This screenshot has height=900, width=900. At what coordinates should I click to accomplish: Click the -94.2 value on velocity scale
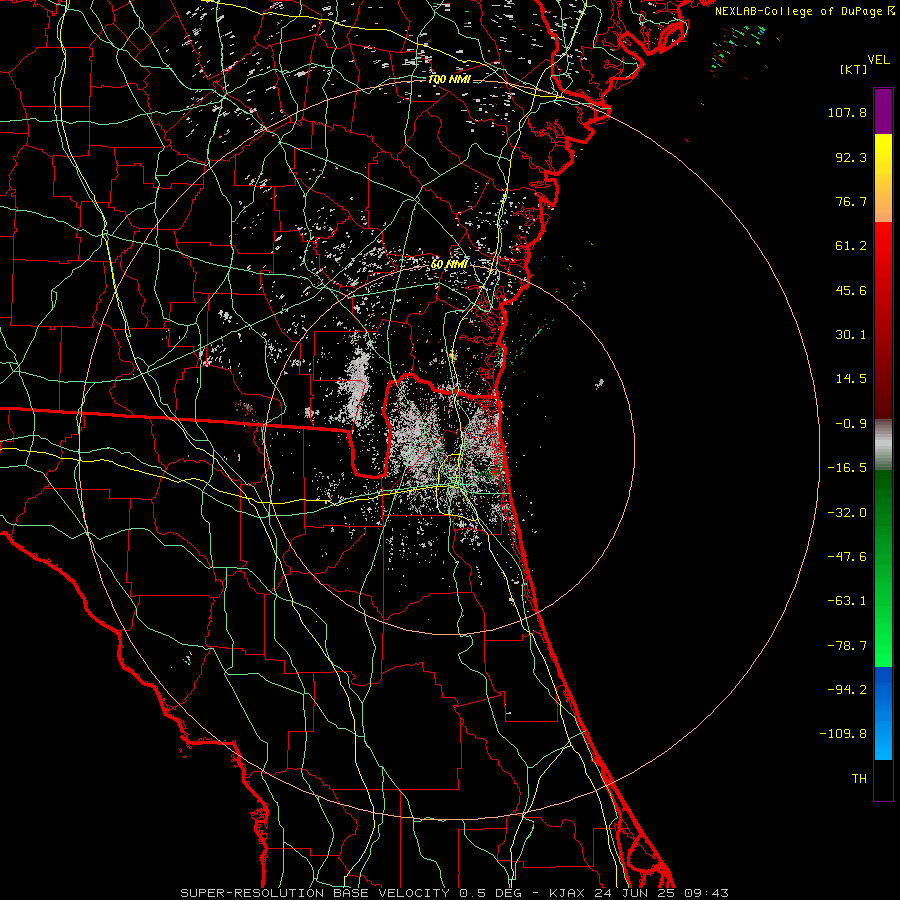[847, 690]
